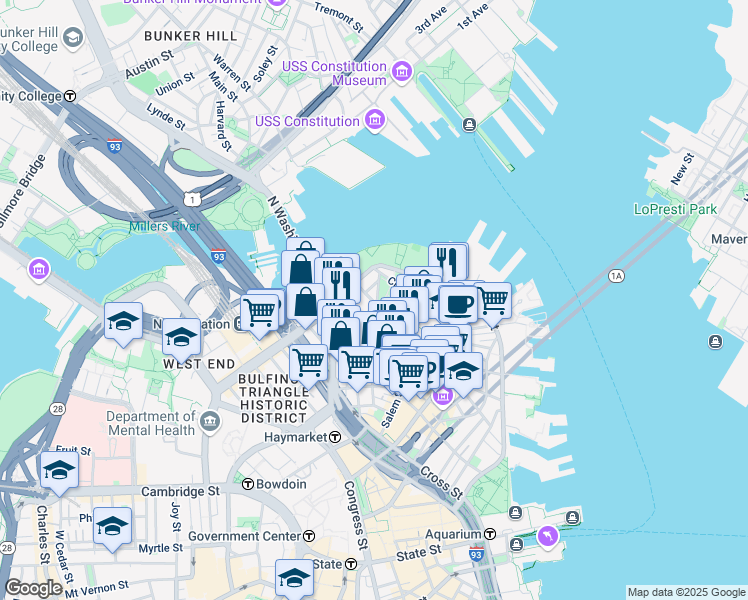Screen dimensions: 748x600
Task: Click the LoPresti Park label
Action: 675,209
